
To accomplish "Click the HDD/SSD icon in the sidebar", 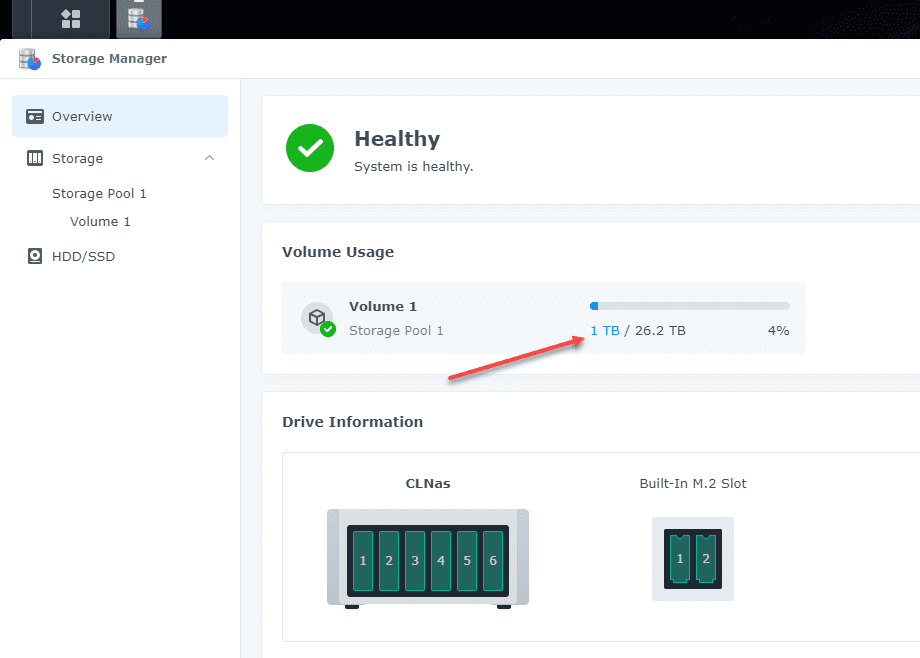I will (34, 256).
